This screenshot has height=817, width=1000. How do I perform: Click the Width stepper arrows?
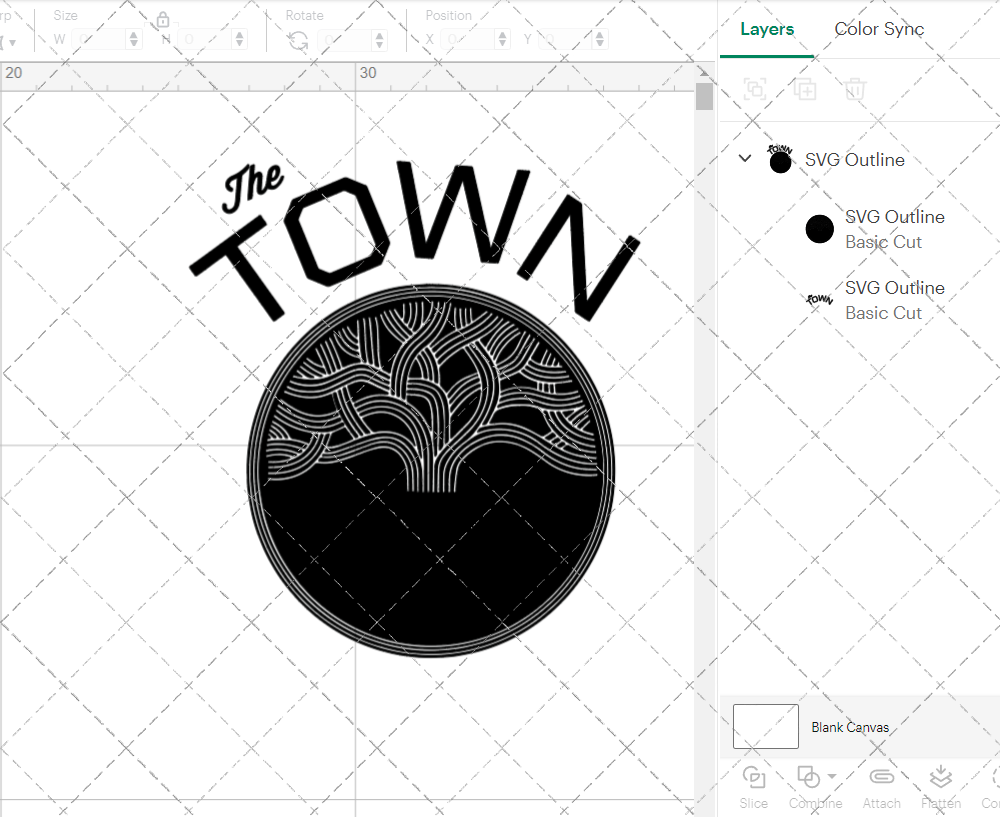click(x=134, y=40)
